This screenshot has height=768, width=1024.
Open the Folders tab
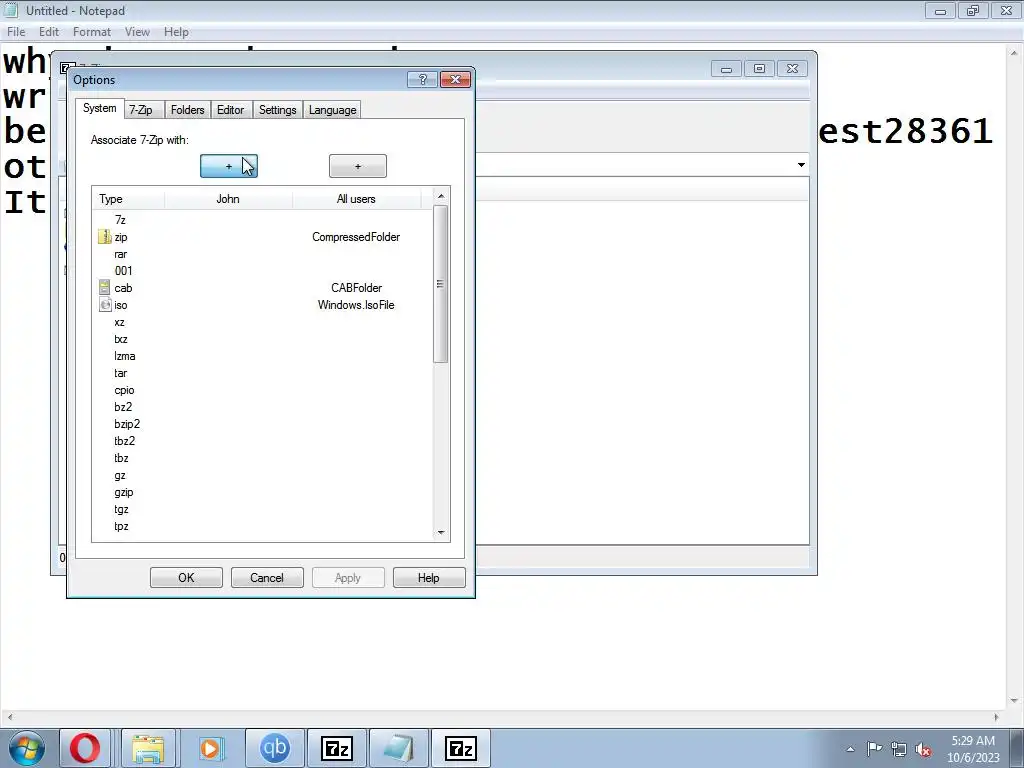coord(187,110)
